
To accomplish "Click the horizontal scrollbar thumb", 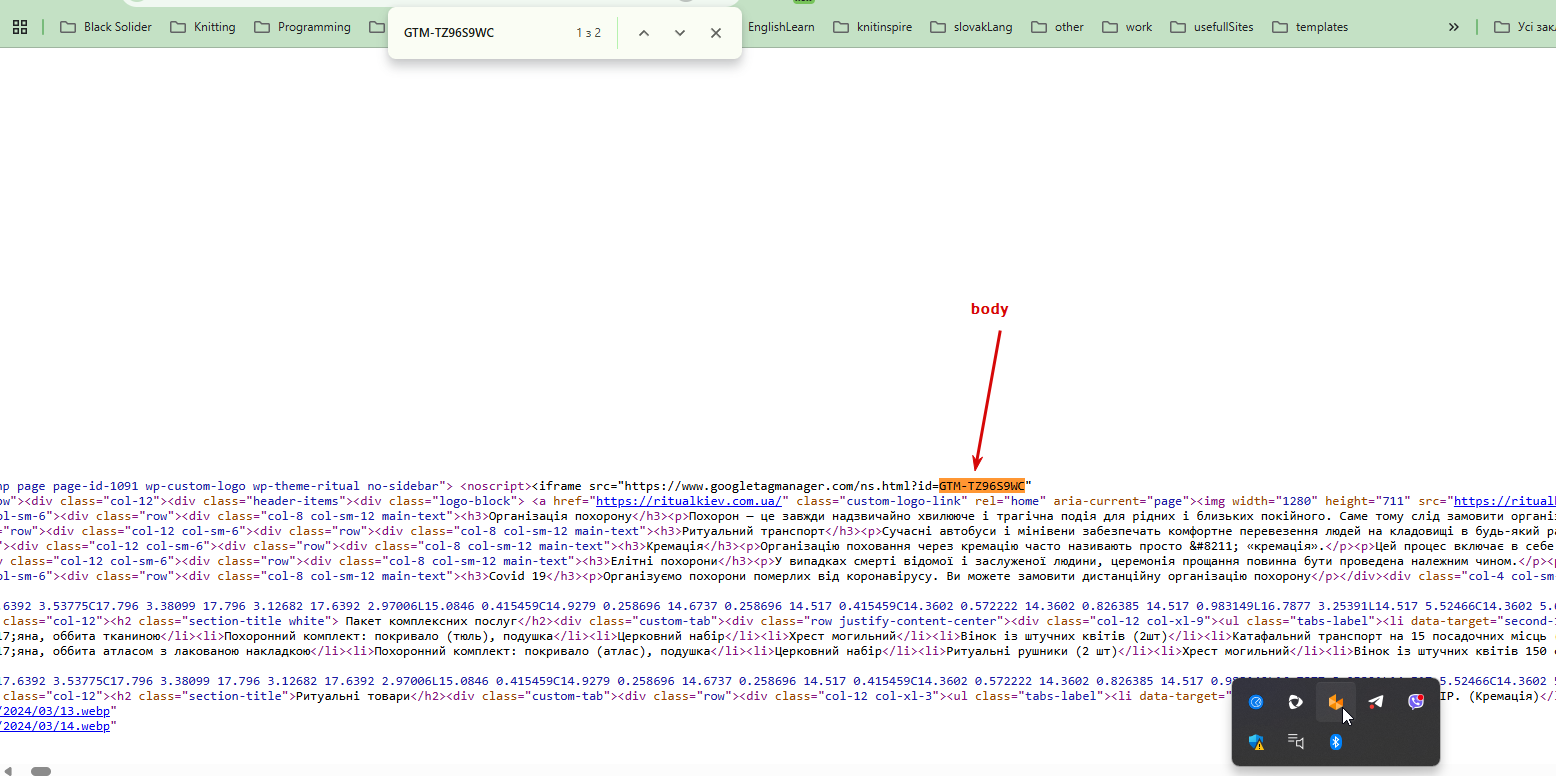I will [x=41, y=771].
